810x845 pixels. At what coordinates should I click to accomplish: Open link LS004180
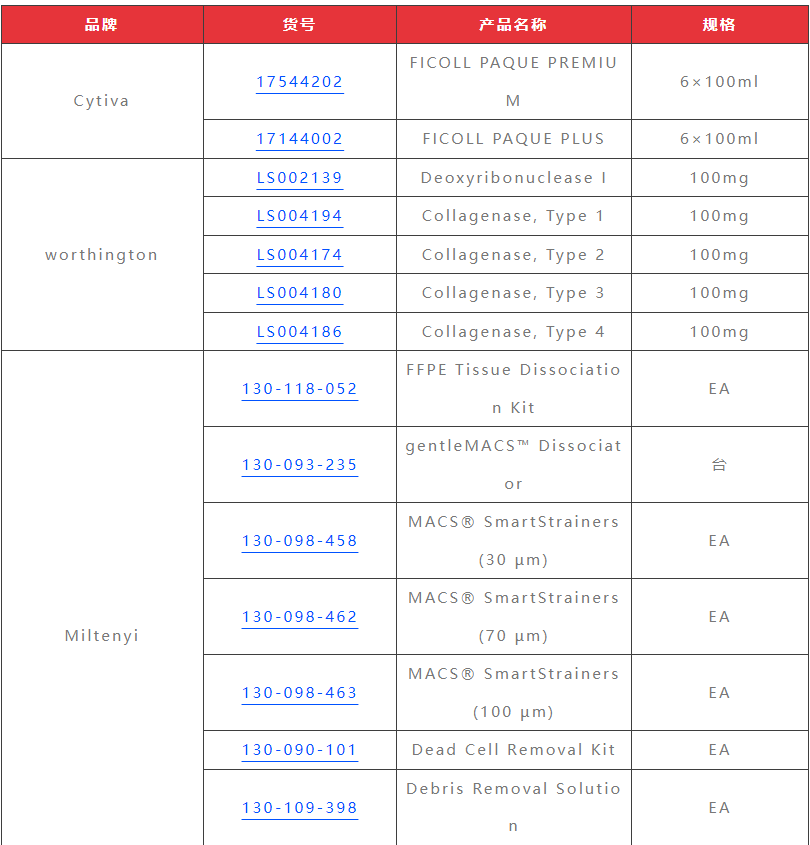299,293
